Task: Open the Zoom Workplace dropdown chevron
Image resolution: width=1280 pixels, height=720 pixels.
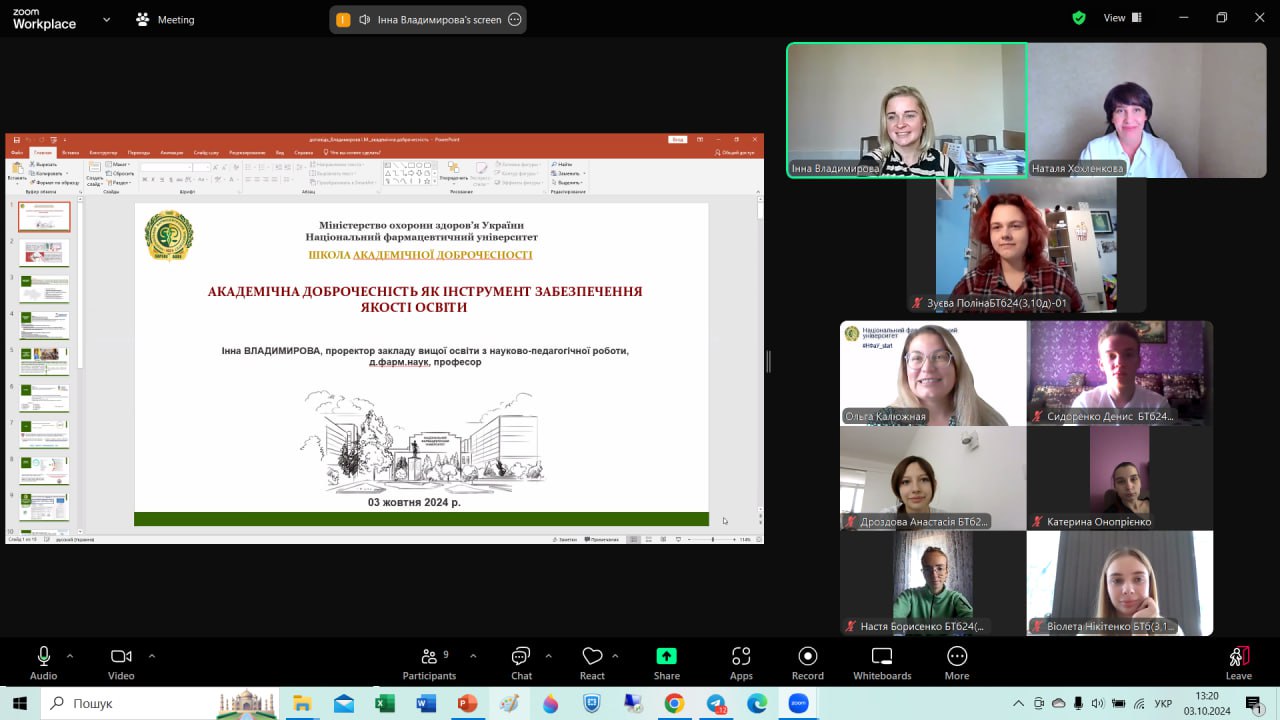Action: click(x=106, y=19)
